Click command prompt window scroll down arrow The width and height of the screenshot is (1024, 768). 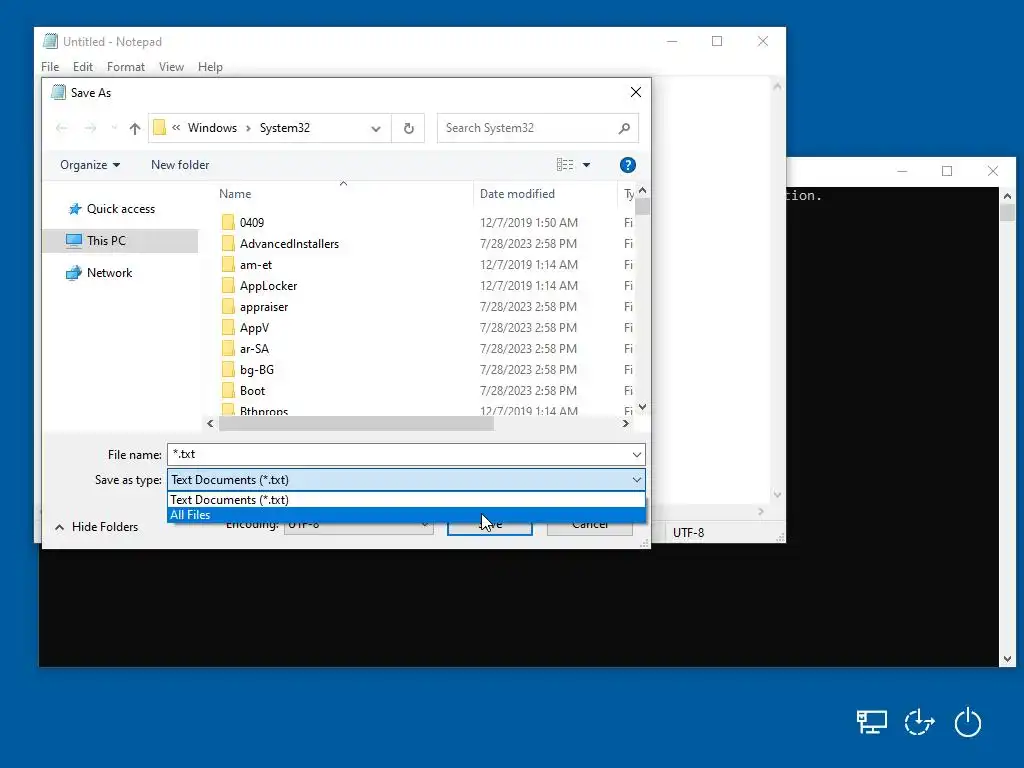click(x=1007, y=659)
